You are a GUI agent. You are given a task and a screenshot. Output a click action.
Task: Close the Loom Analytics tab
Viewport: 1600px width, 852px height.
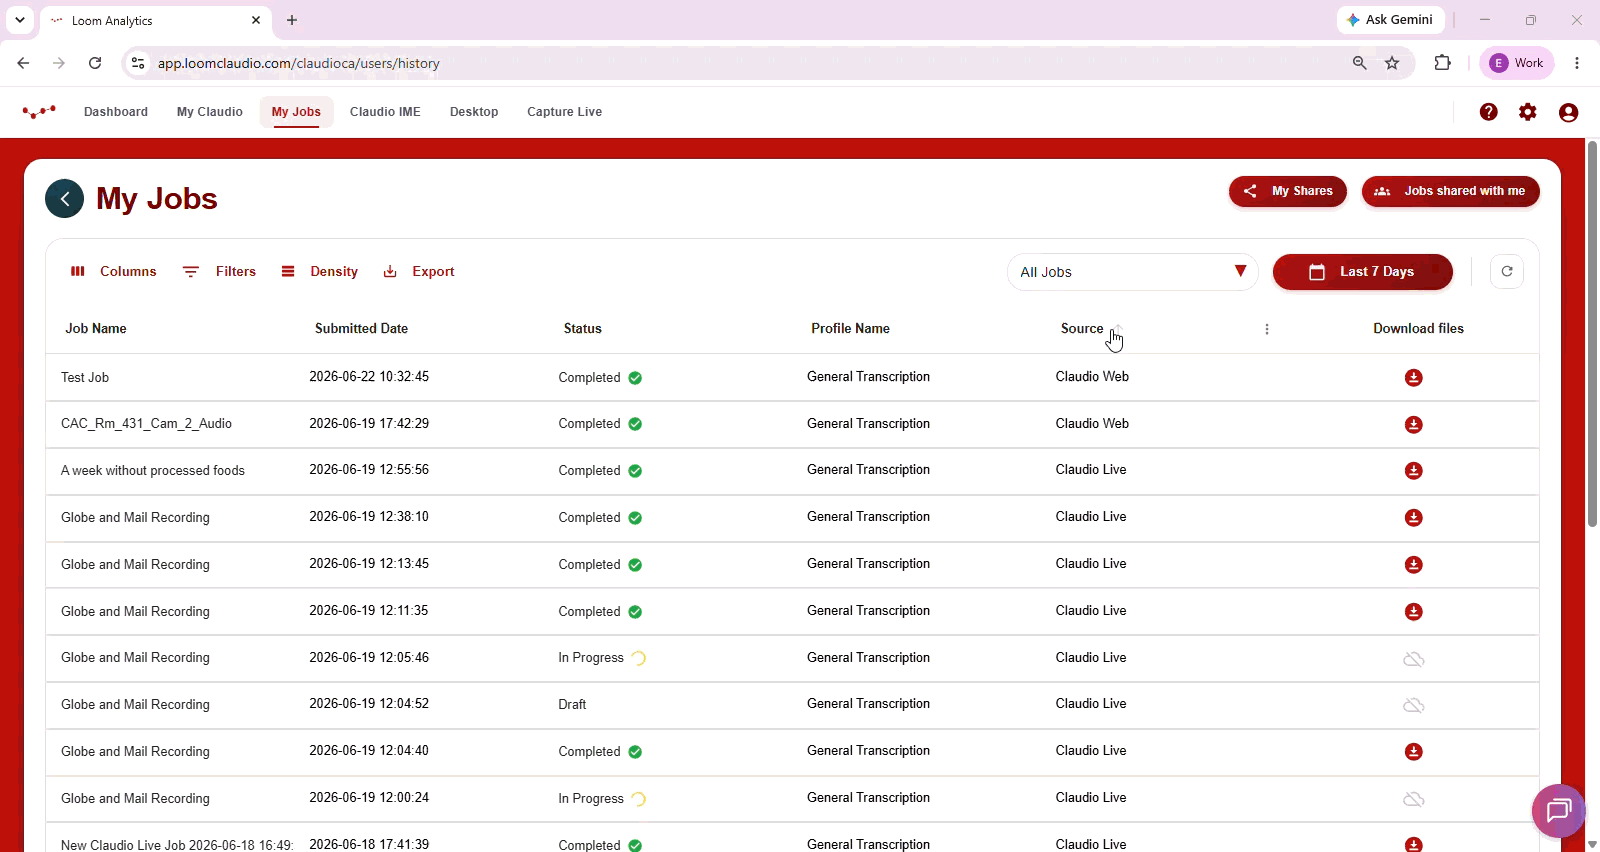(x=256, y=20)
